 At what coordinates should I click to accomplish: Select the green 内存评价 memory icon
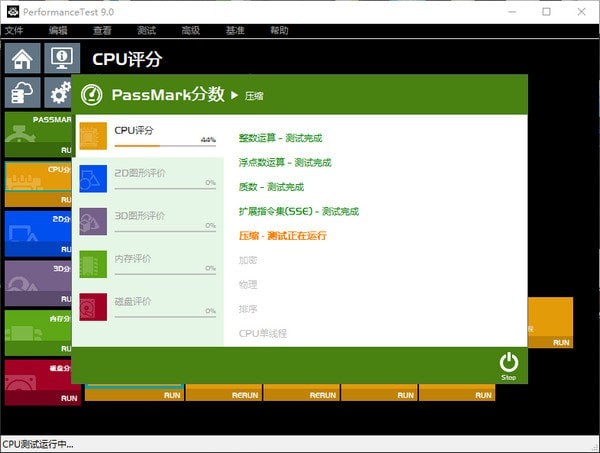tap(93, 263)
